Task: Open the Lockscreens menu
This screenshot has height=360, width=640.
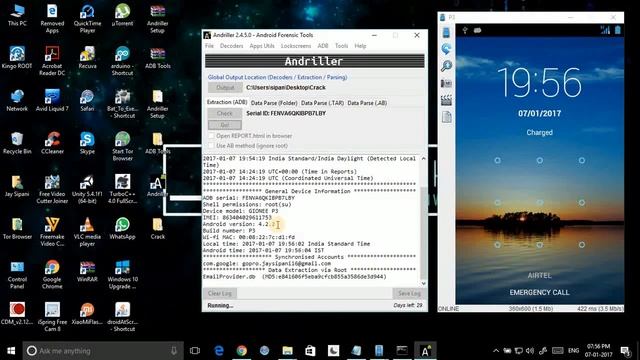Action: pos(296,46)
